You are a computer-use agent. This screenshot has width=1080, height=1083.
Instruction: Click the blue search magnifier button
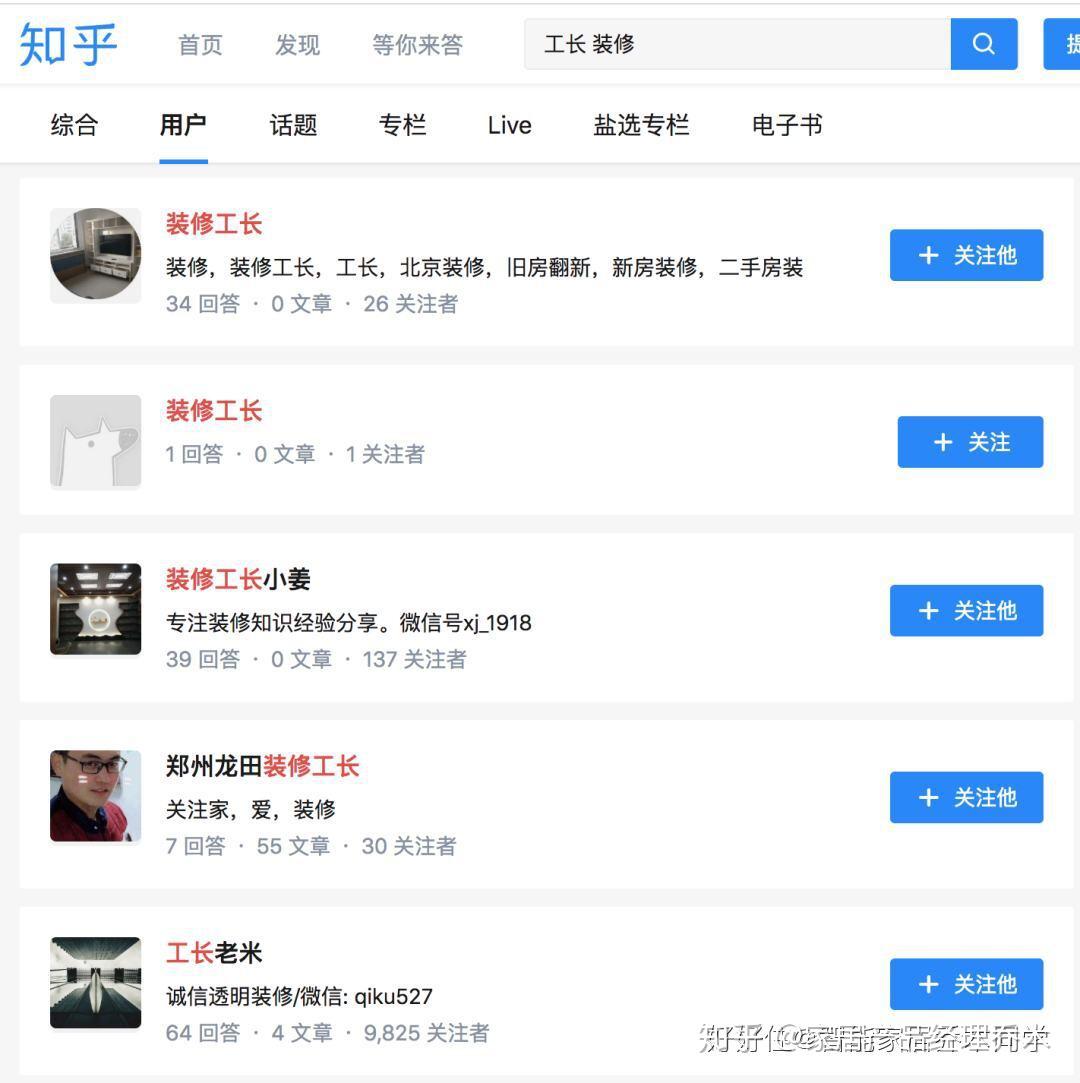click(x=983, y=44)
